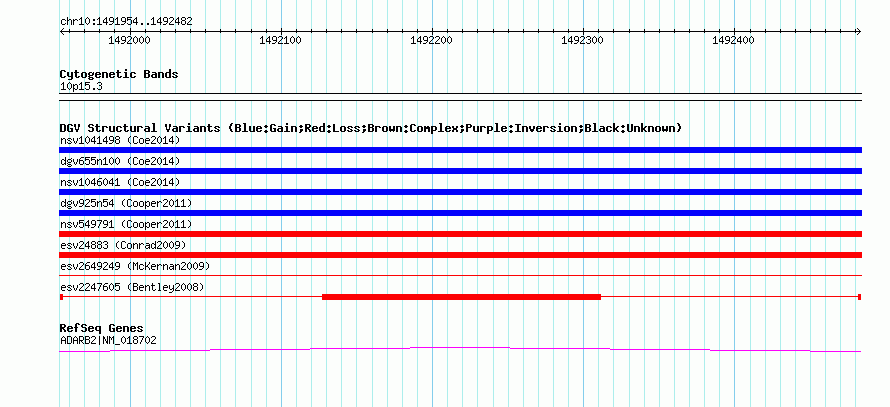Click the blue gain bar of dgv655n100
Viewport: 890px width, 407px height.
point(460,171)
